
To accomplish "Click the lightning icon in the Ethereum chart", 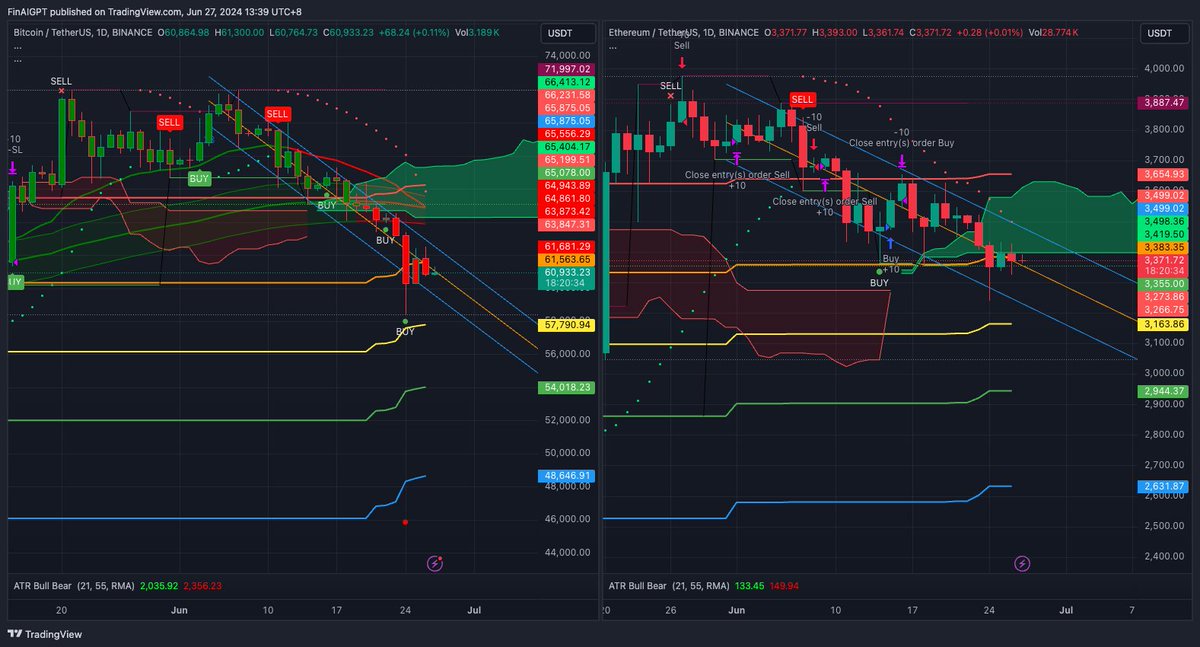I will click(x=1022, y=564).
